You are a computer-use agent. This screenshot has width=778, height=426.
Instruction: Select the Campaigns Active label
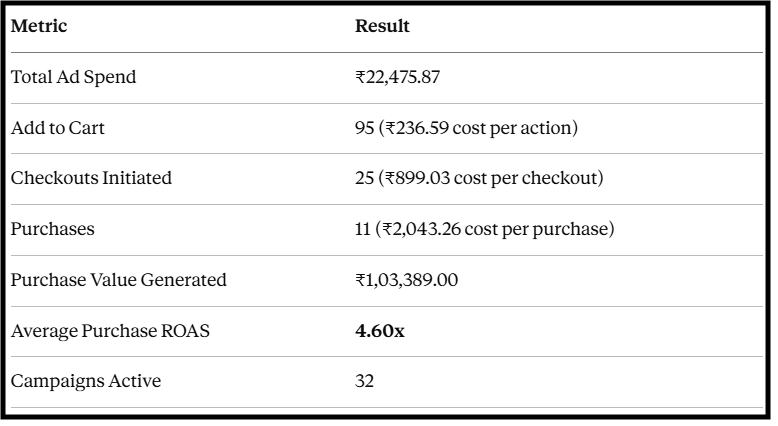[86, 381]
